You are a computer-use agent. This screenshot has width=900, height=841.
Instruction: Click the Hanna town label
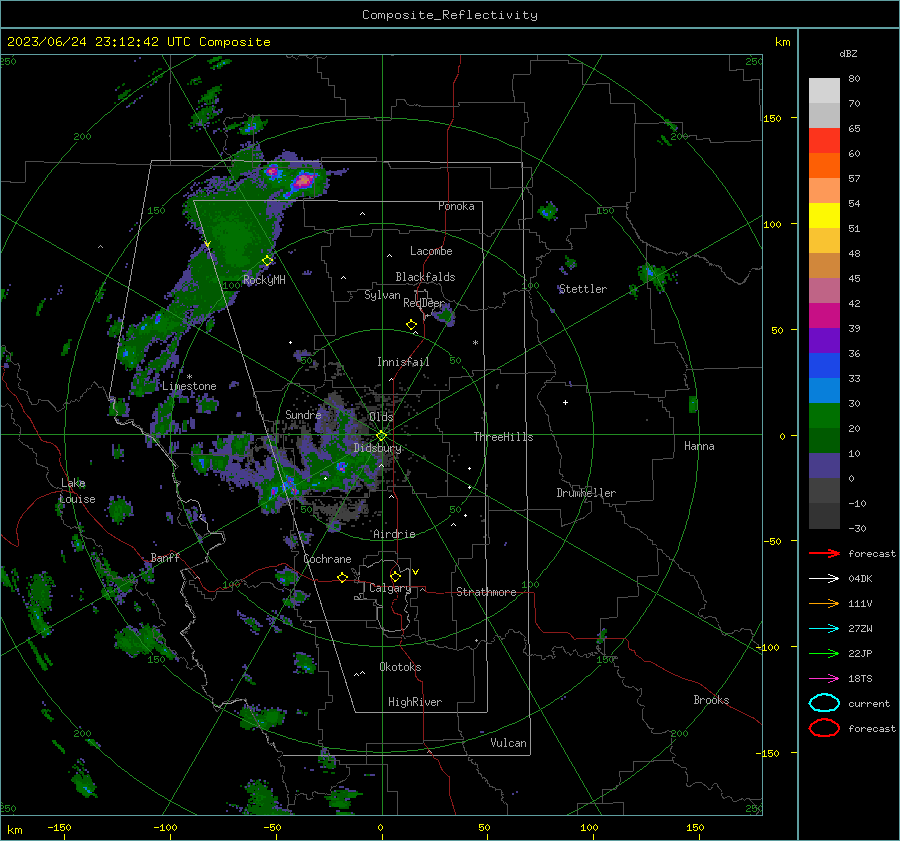(699, 446)
